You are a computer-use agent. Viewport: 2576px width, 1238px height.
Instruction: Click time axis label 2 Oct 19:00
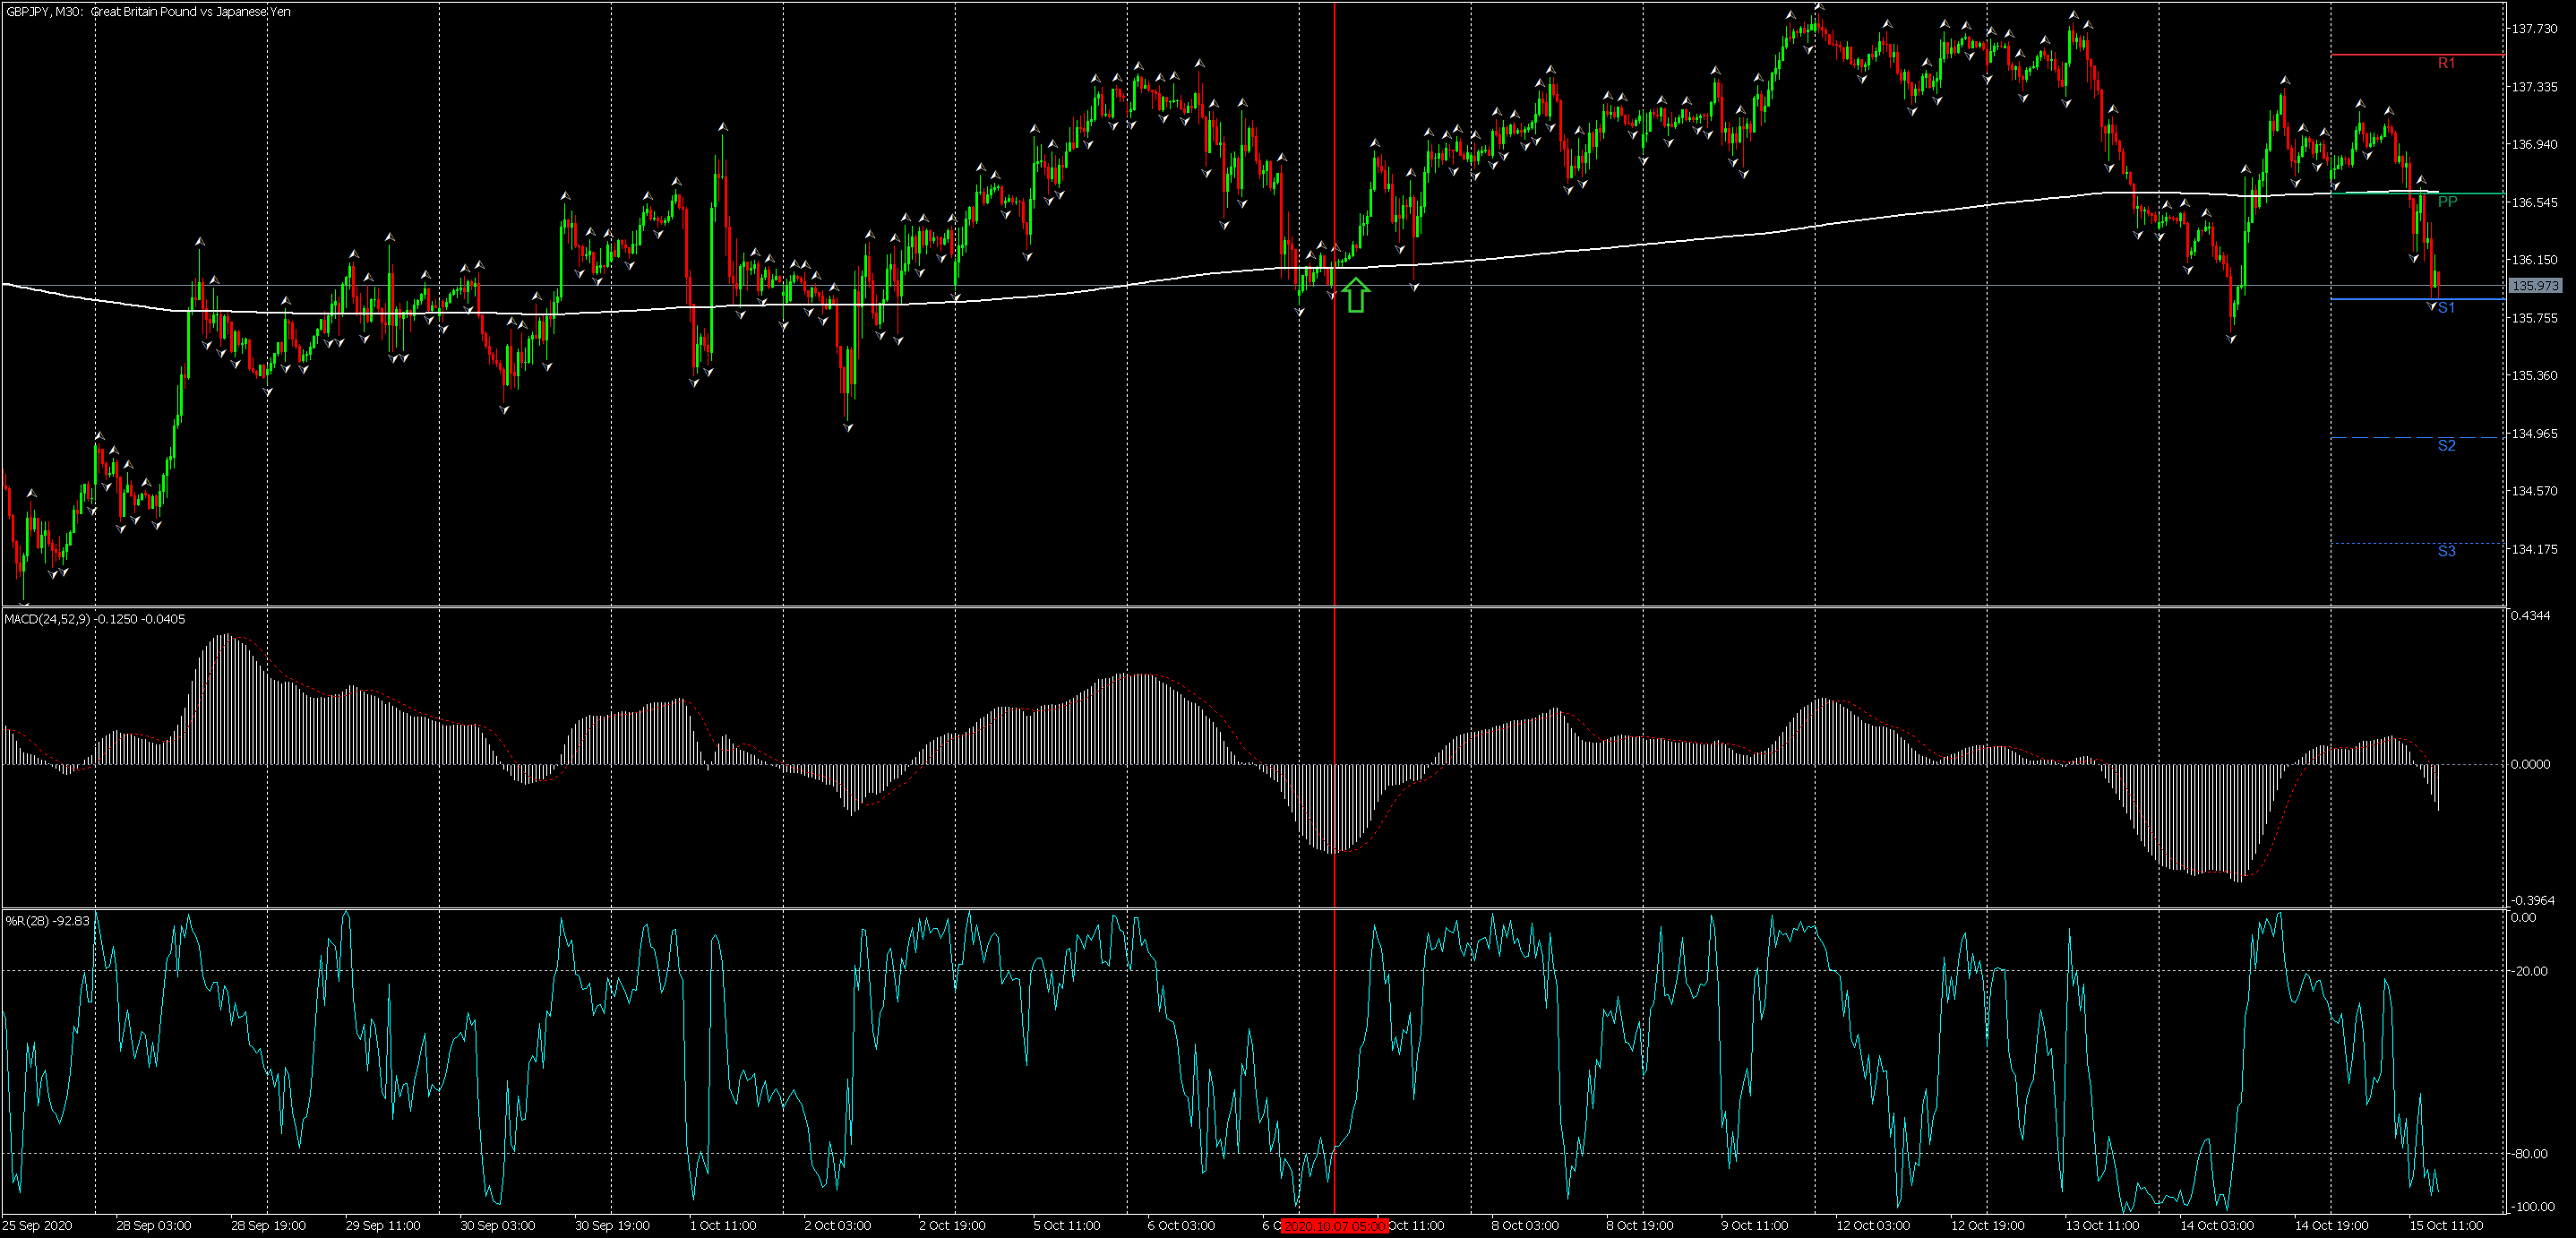point(952,1226)
